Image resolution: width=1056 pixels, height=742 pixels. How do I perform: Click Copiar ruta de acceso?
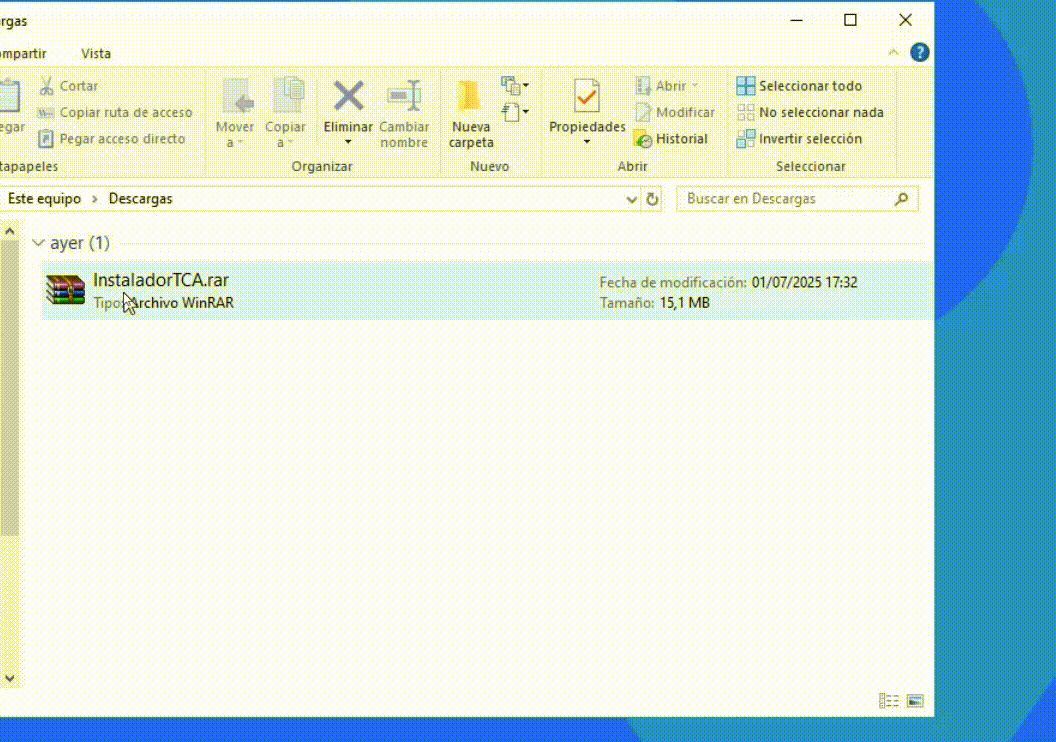point(115,112)
